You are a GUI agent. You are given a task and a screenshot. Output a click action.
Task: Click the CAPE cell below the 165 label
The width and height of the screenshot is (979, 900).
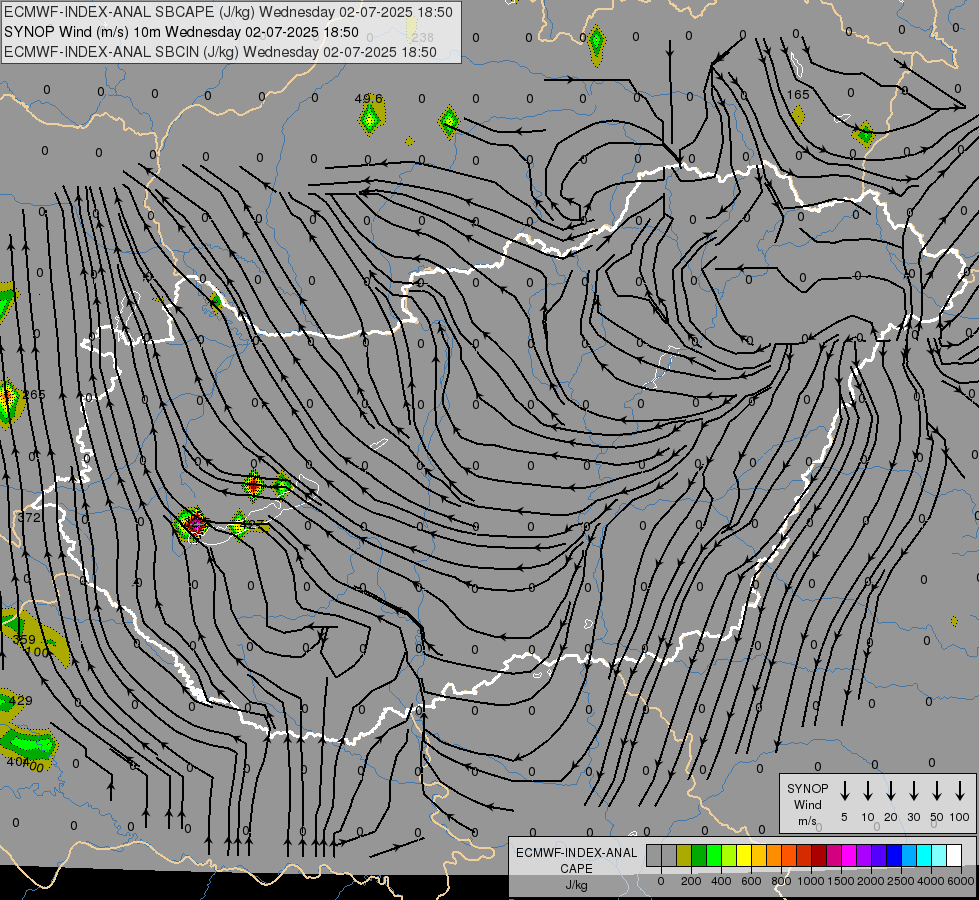[797, 116]
